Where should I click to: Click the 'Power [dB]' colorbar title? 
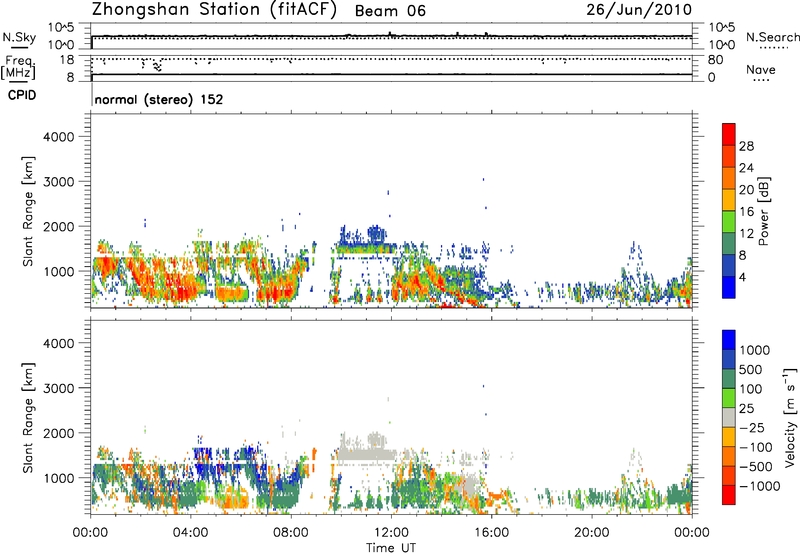coord(763,211)
